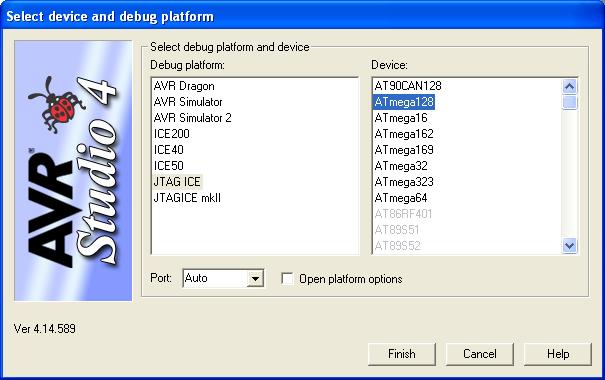Screen dimensions: 605x380
Task: Choose ATmega32 device
Action: (x=401, y=166)
